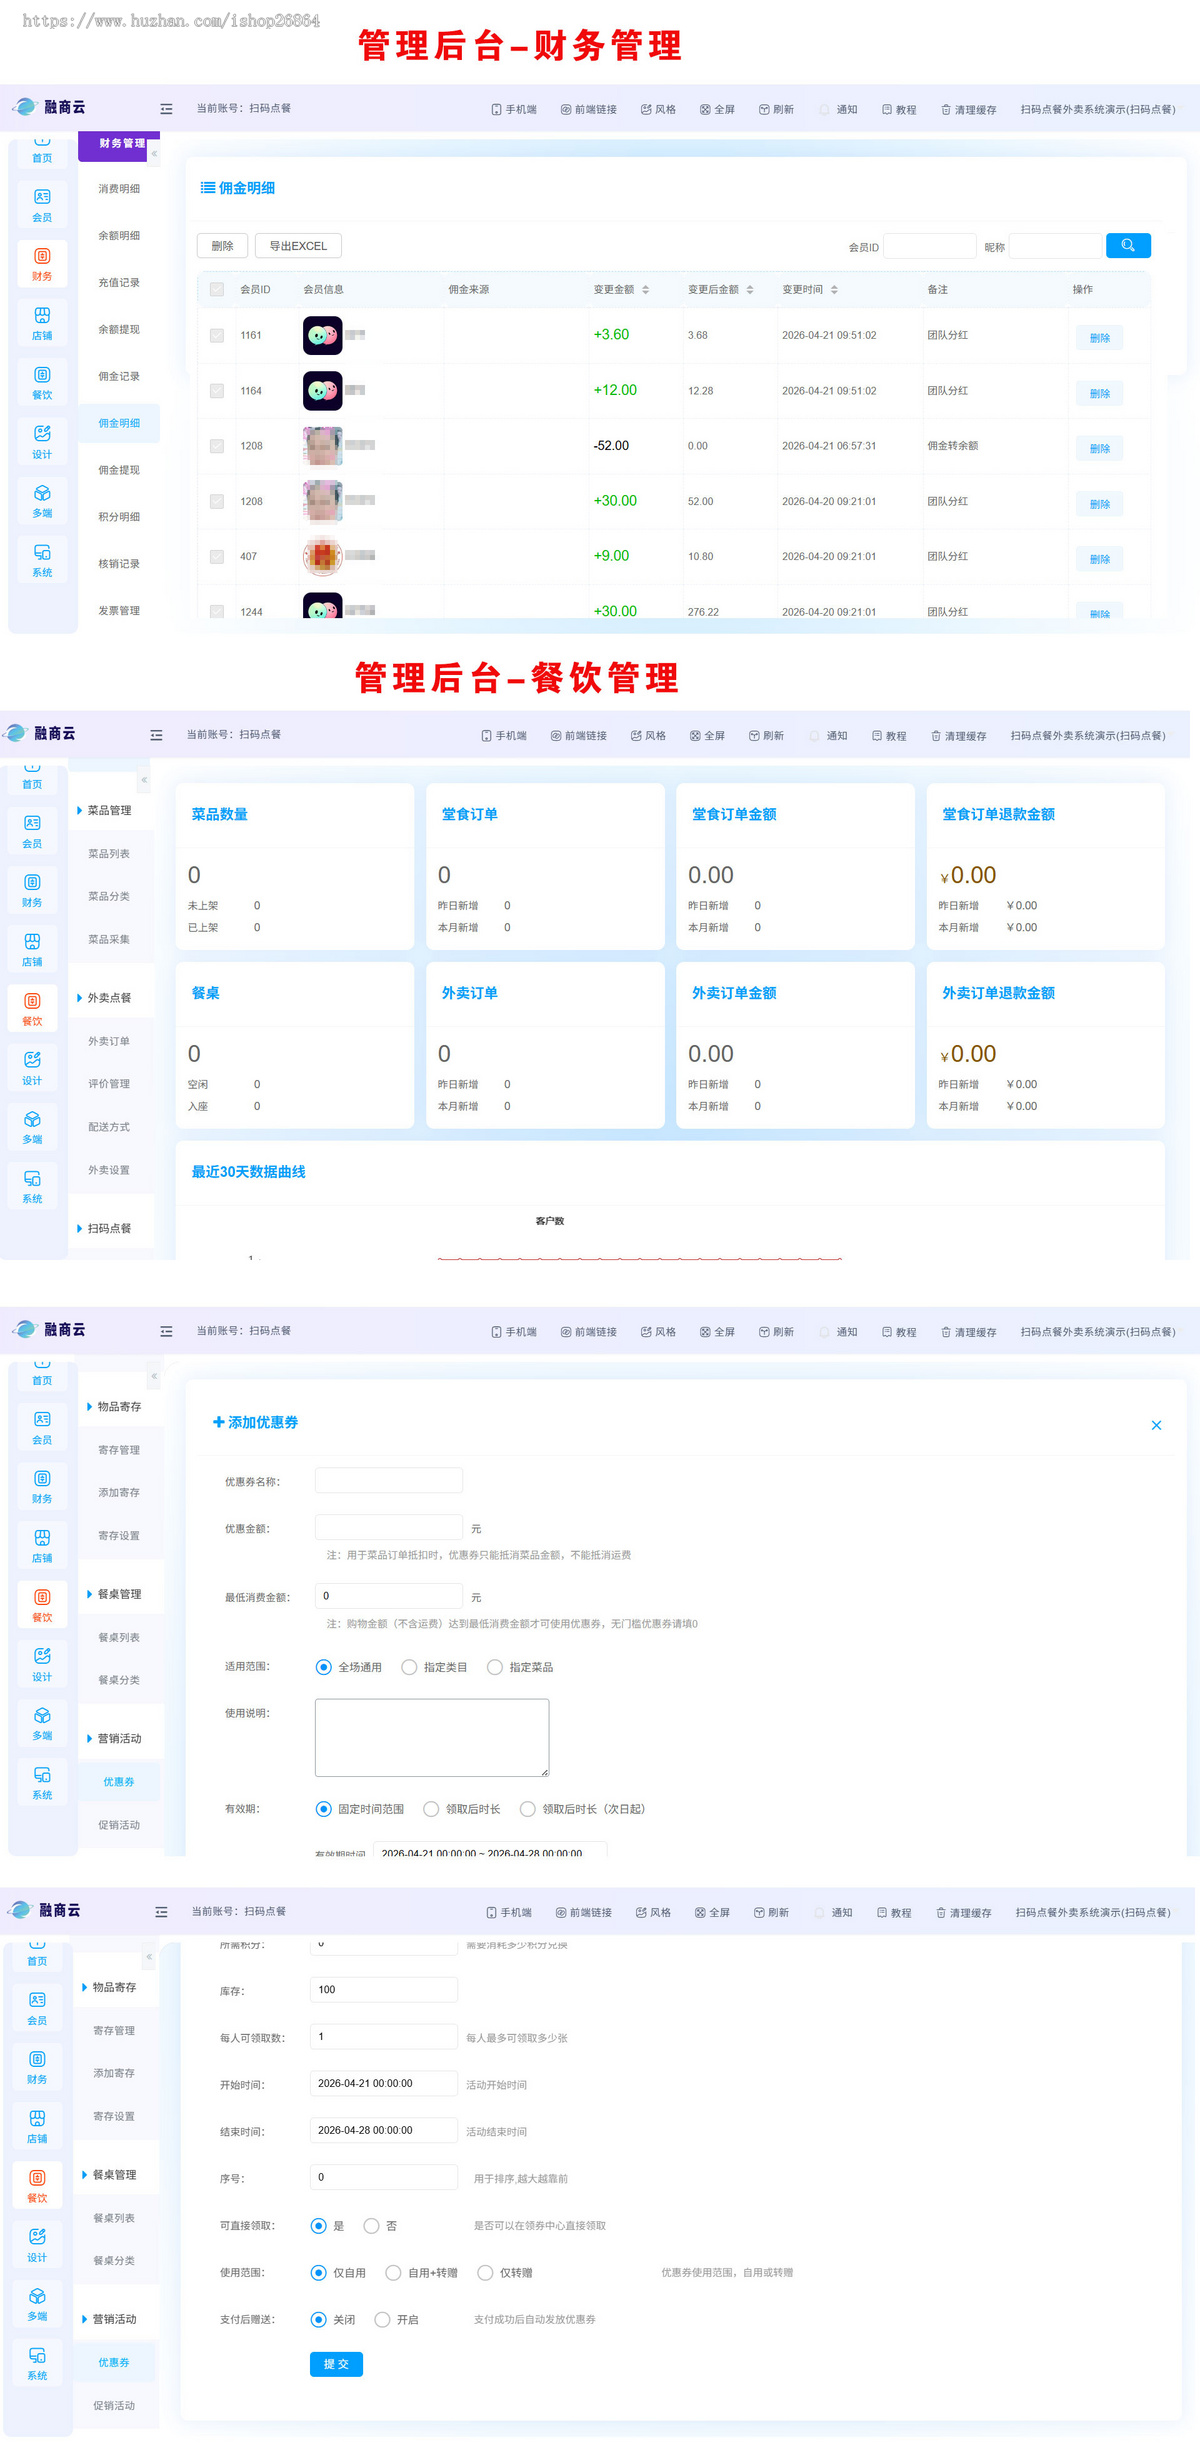
Task: Select 开启 for 支付后赠送
Action: click(x=382, y=2320)
